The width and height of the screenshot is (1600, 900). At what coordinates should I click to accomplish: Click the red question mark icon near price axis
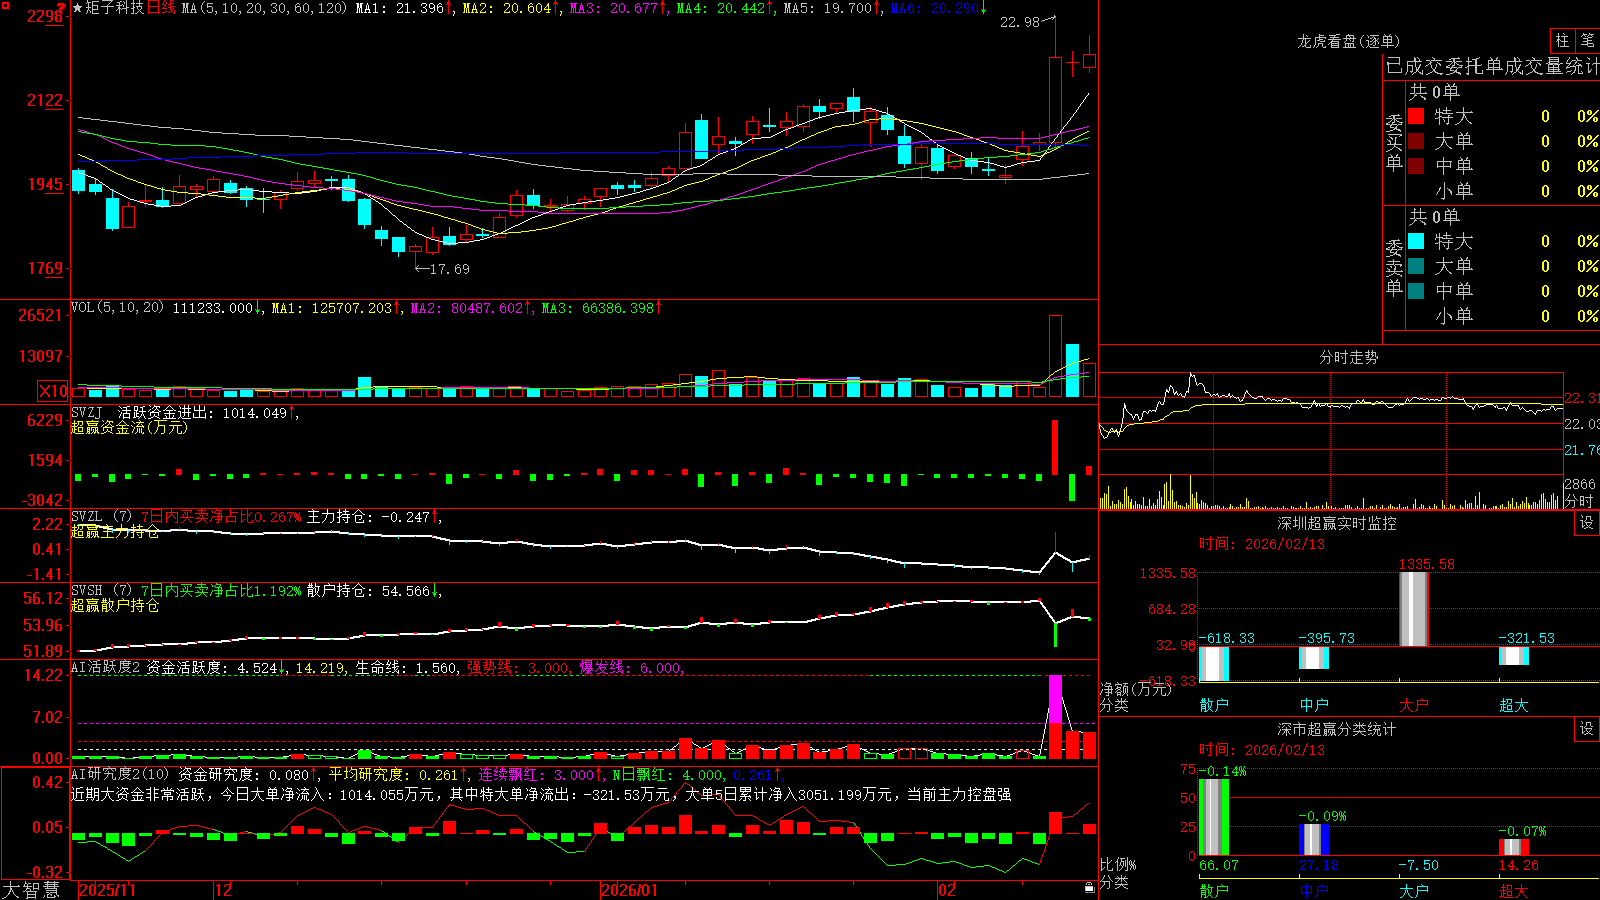[x=61, y=7]
